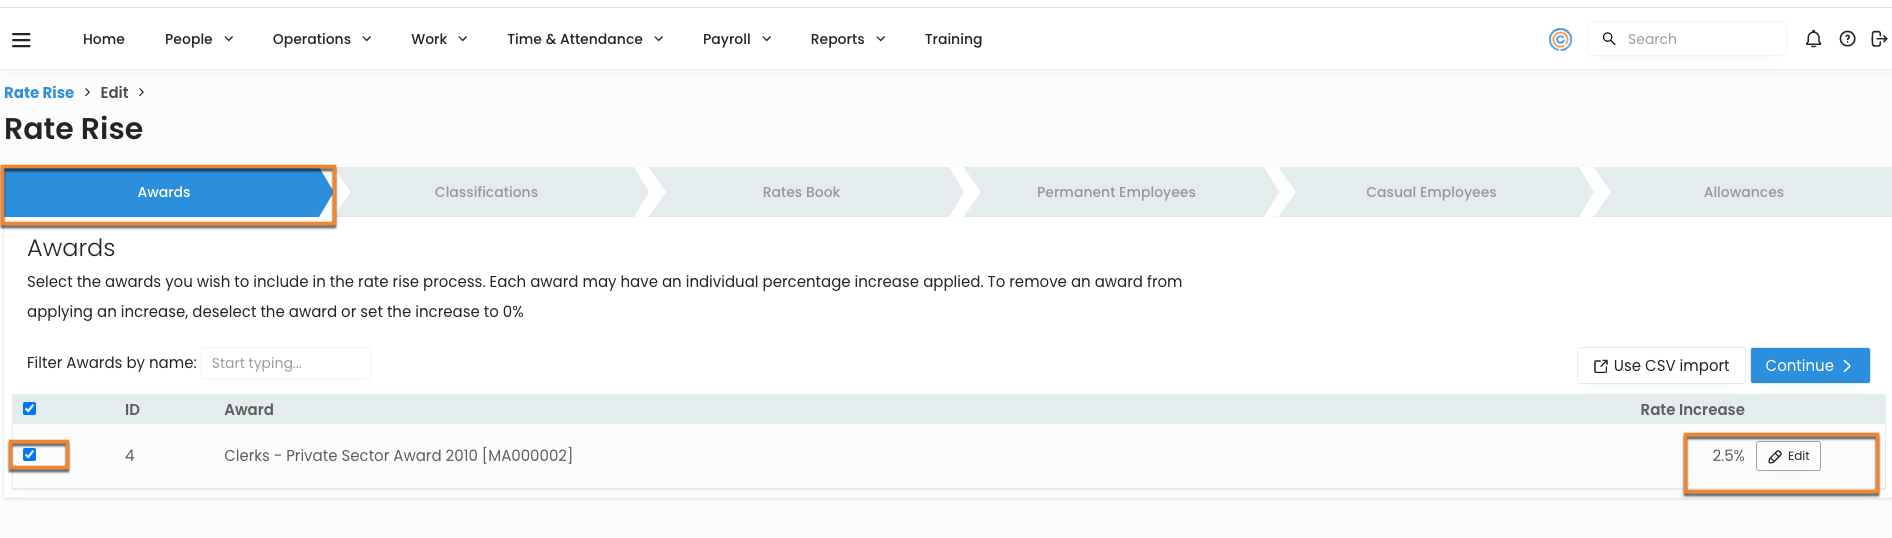Uncheck the Clerks Private Sector Award checkbox
Image resolution: width=1892 pixels, height=538 pixels.
(30, 455)
